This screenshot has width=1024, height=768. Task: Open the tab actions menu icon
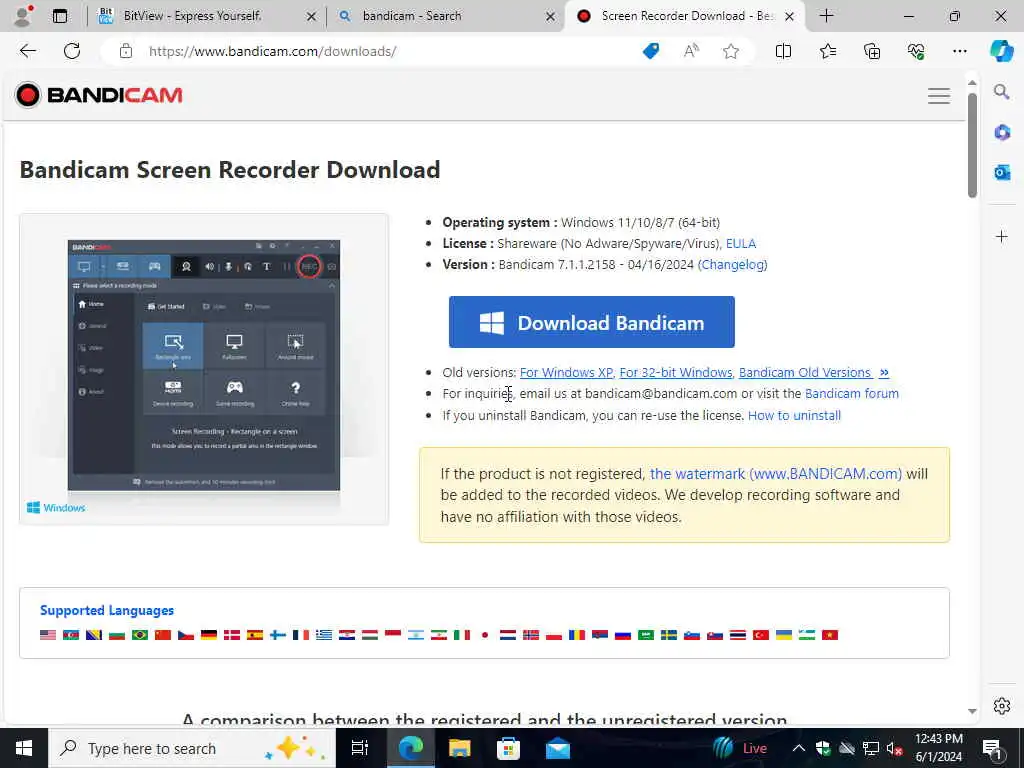coord(59,16)
